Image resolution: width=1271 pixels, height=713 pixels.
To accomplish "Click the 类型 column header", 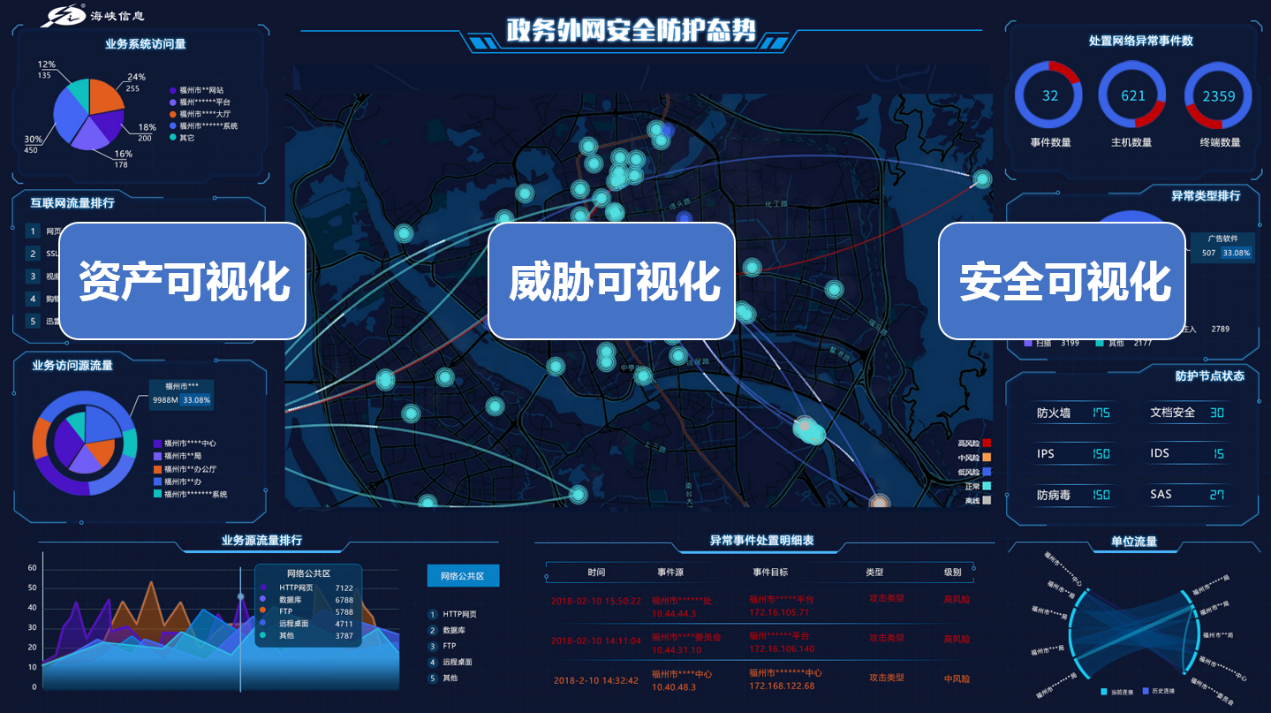I will click(875, 572).
